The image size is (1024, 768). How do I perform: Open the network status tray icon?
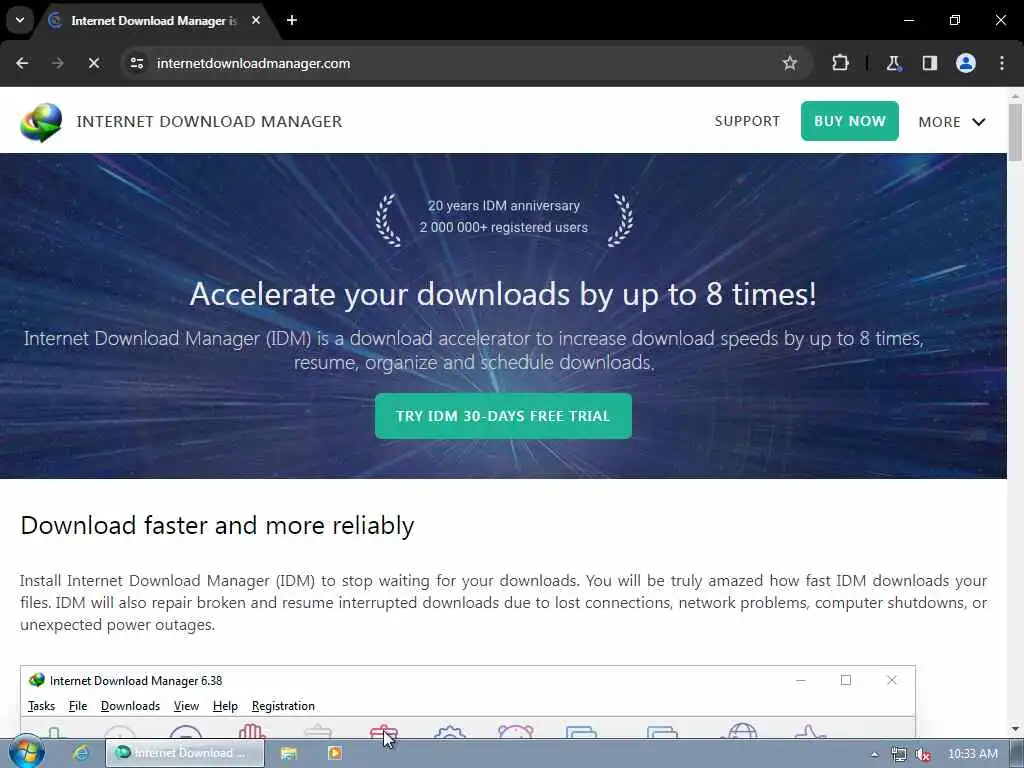[x=899, y=754]
